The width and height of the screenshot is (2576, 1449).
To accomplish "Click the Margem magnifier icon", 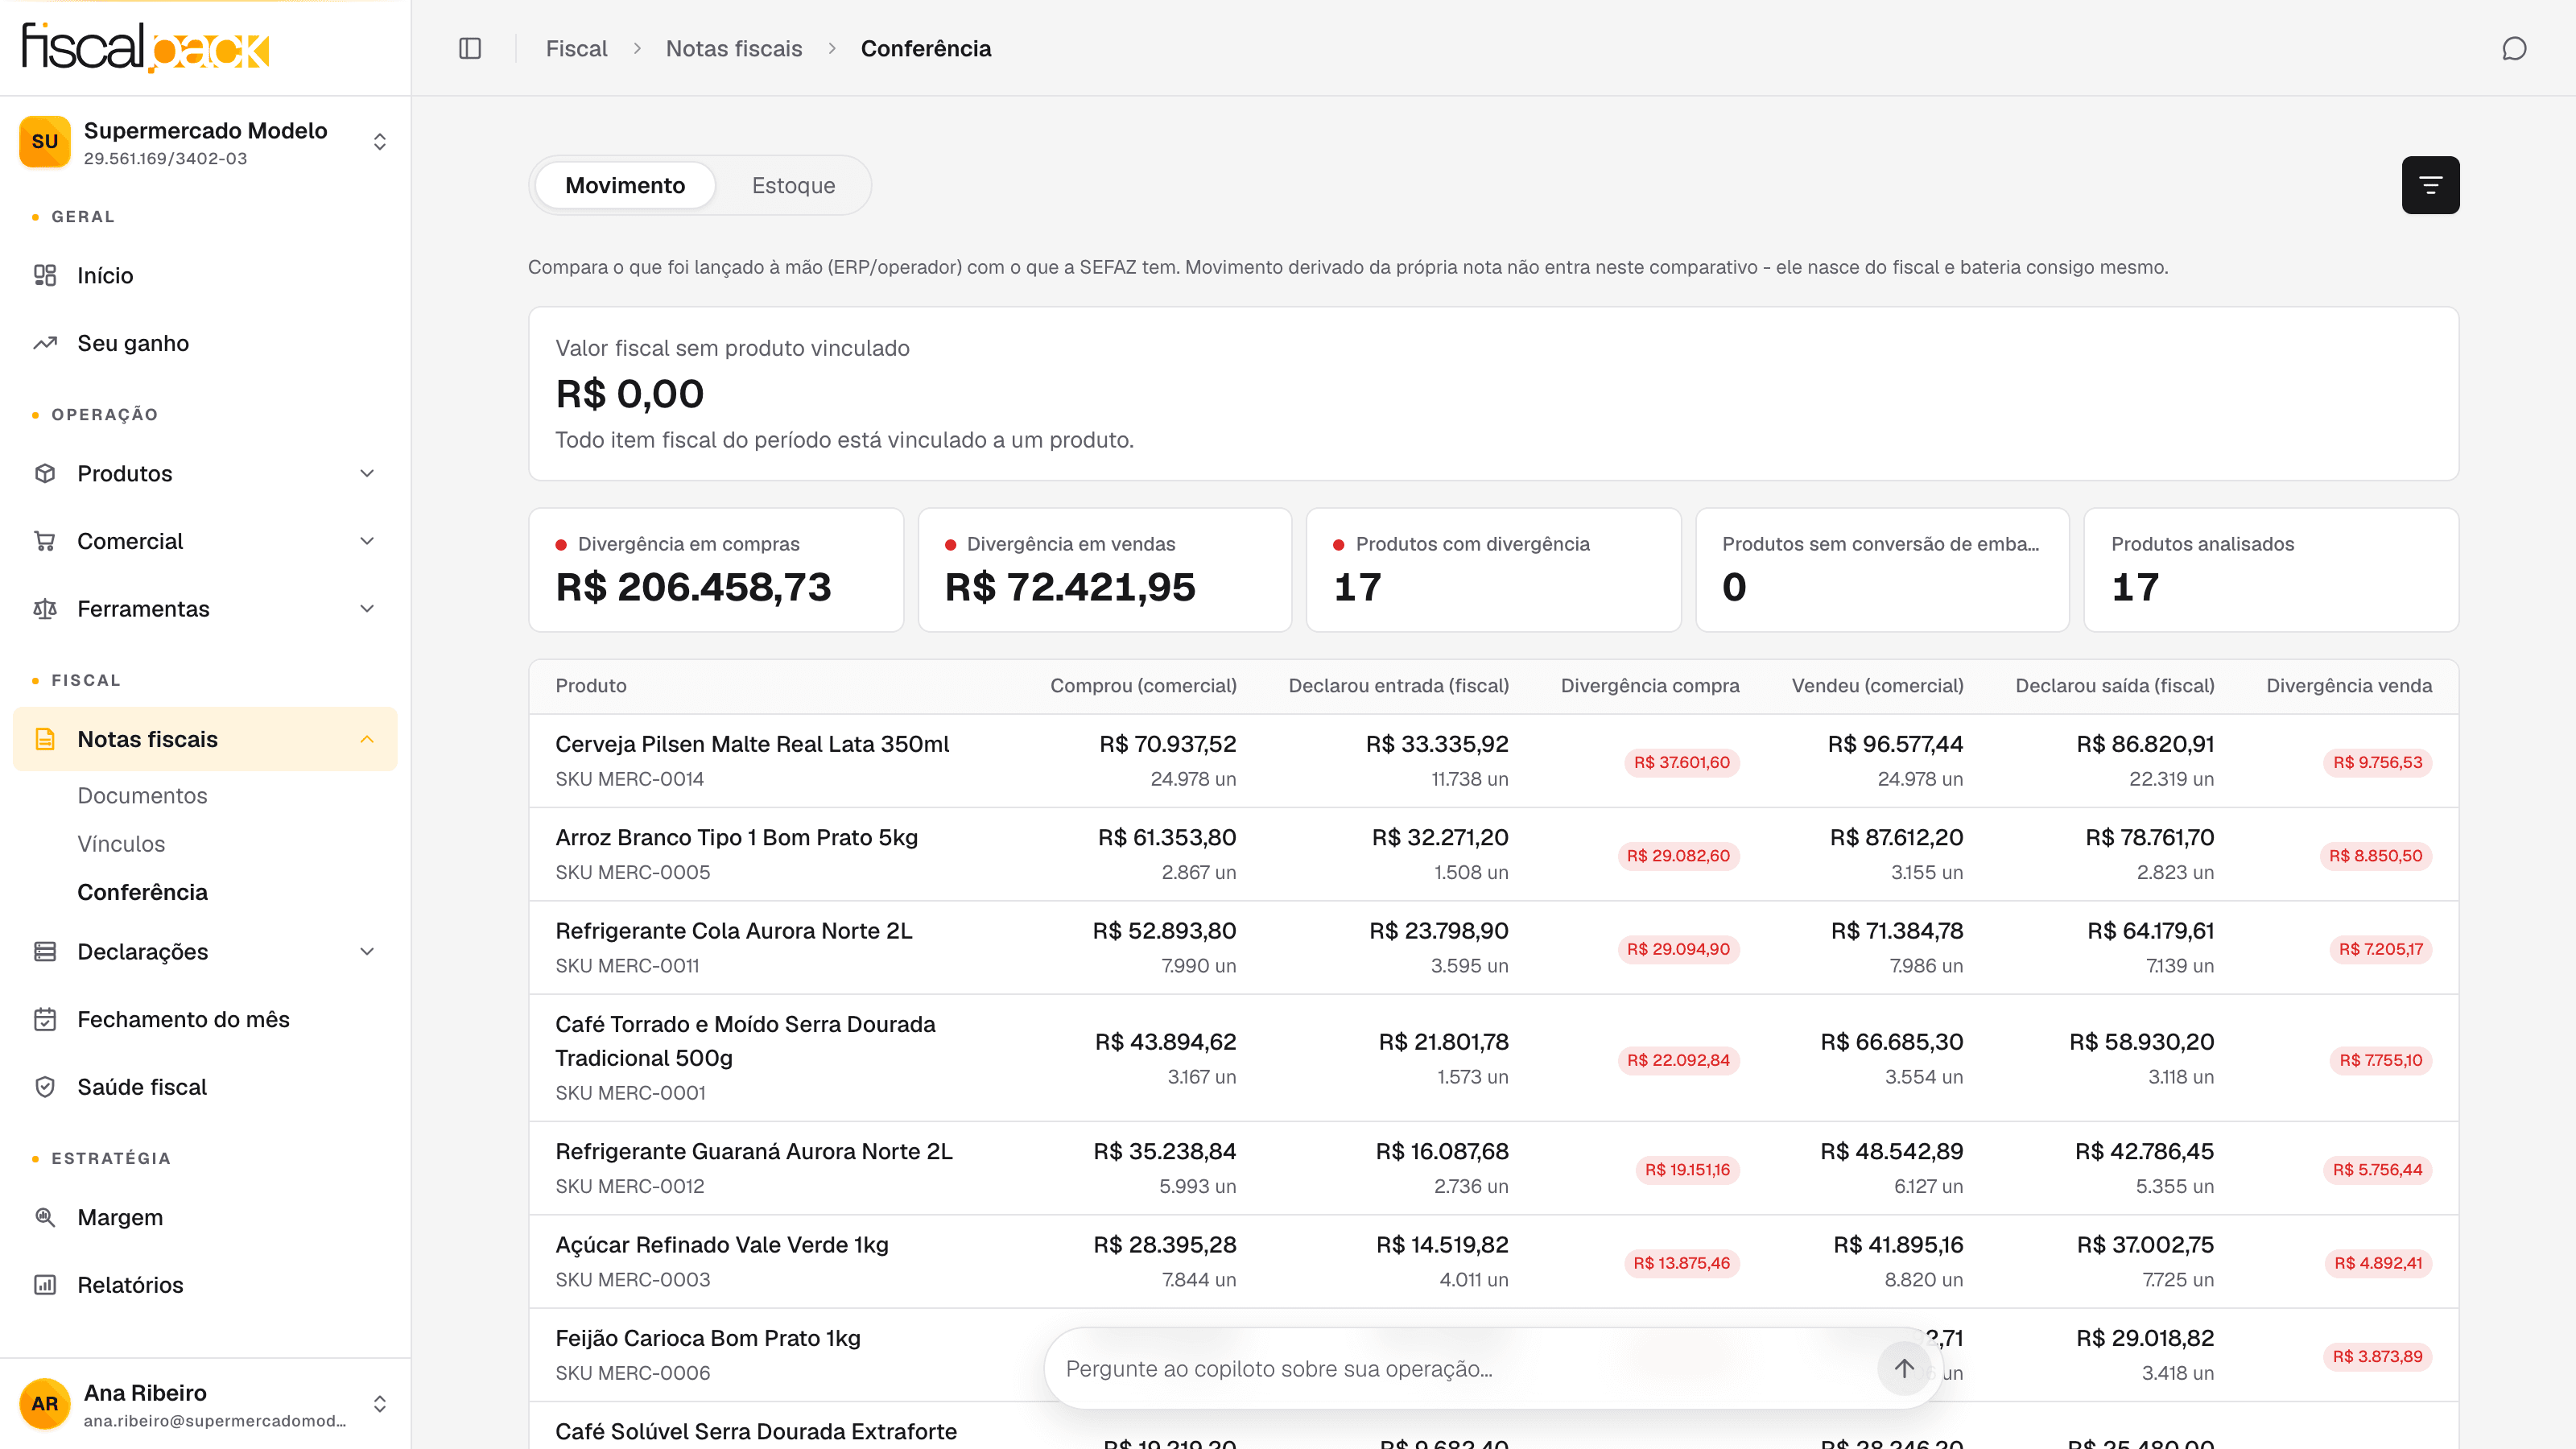I will click(x=45, y=1217).
